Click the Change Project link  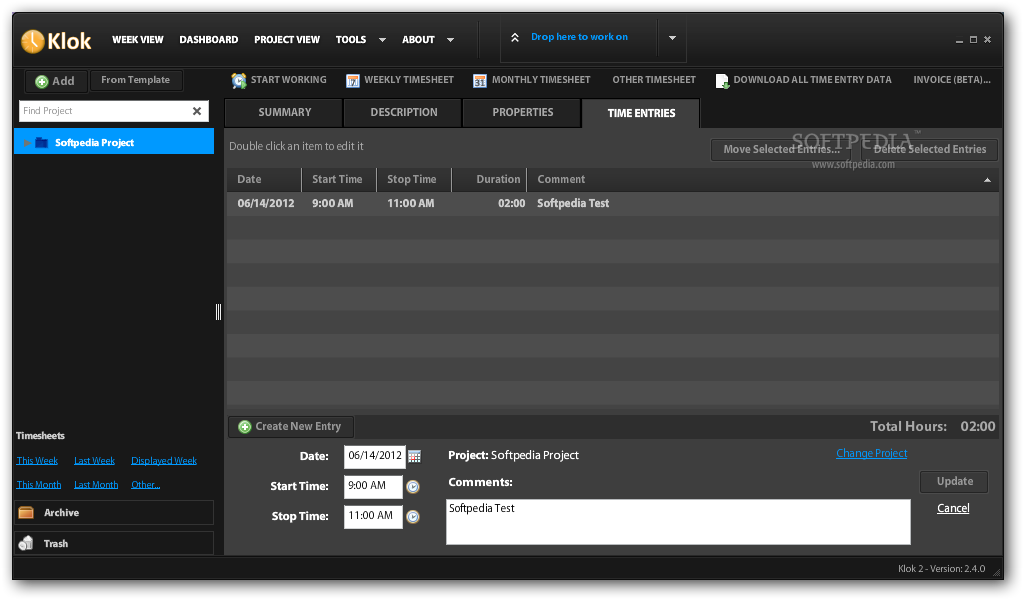click(871, 454)
